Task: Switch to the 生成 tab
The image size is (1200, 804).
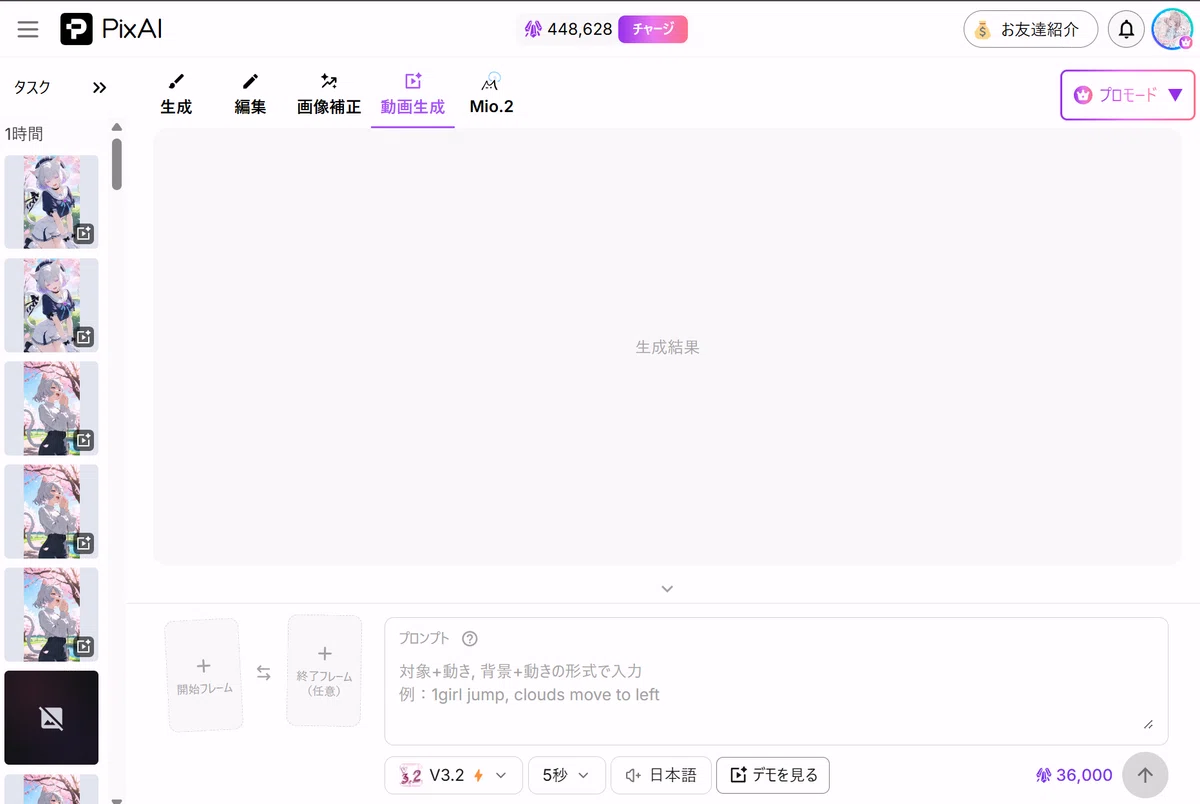Action: (176, 94)
